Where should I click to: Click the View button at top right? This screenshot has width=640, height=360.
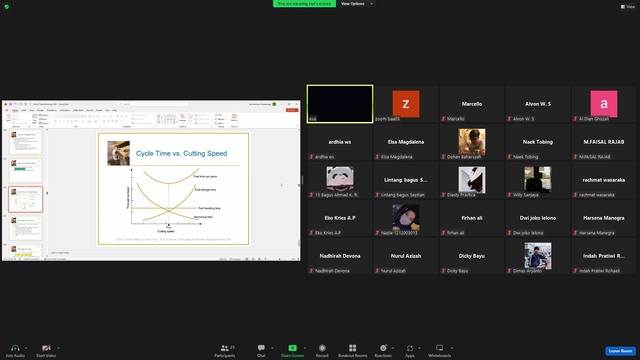click(x=628, y=7)
